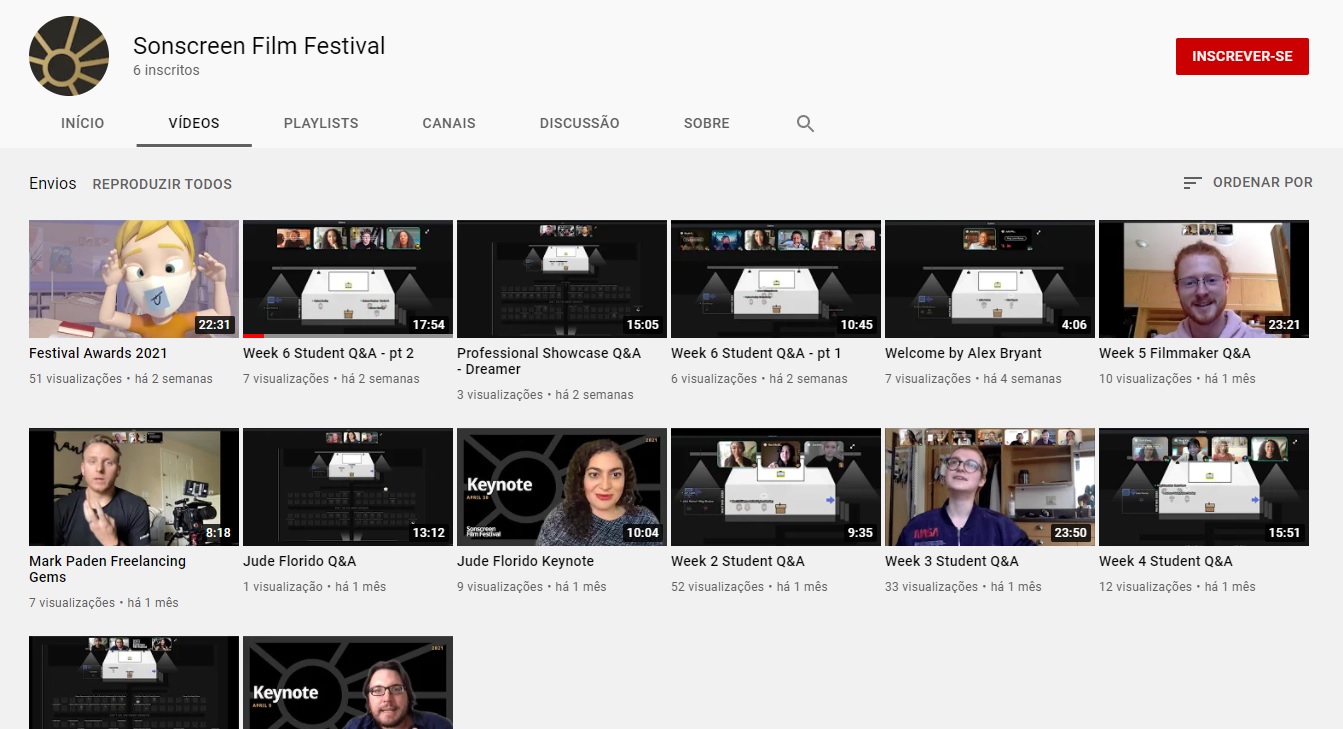
Task: Open the Playlists tab
Action: [x=320, y=124]
